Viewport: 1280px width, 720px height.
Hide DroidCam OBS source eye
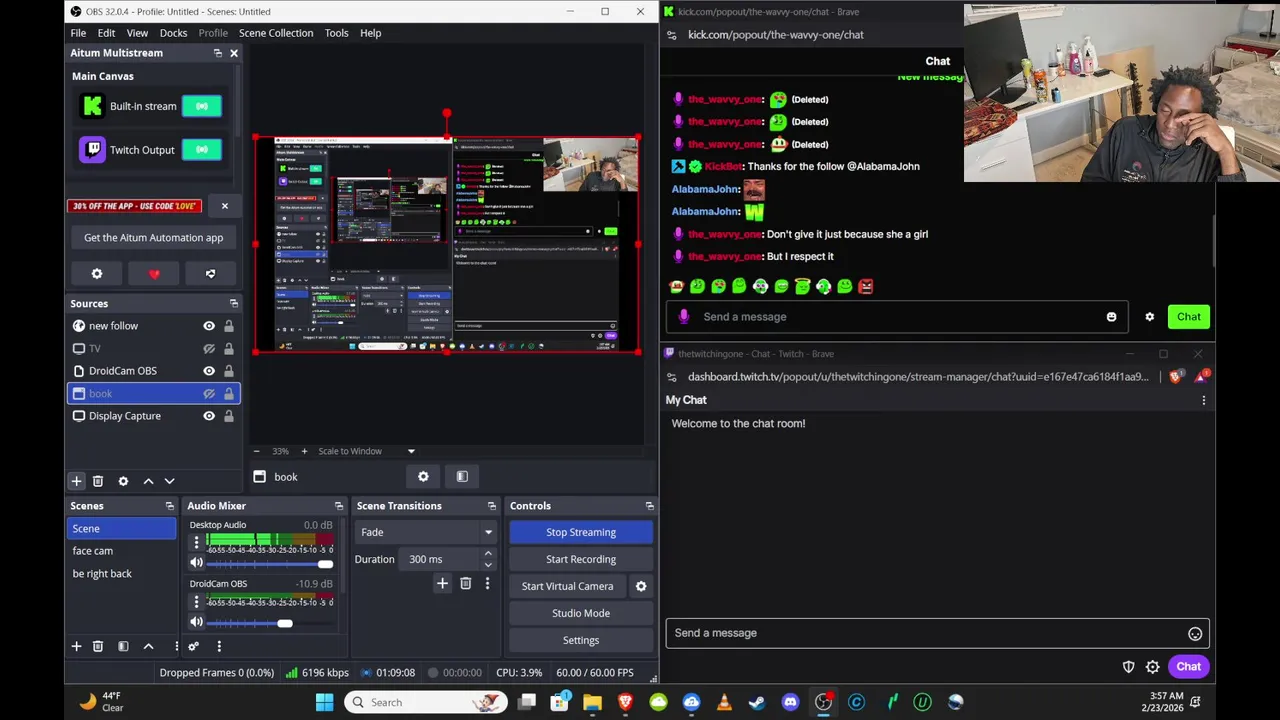tap(209, 371)
